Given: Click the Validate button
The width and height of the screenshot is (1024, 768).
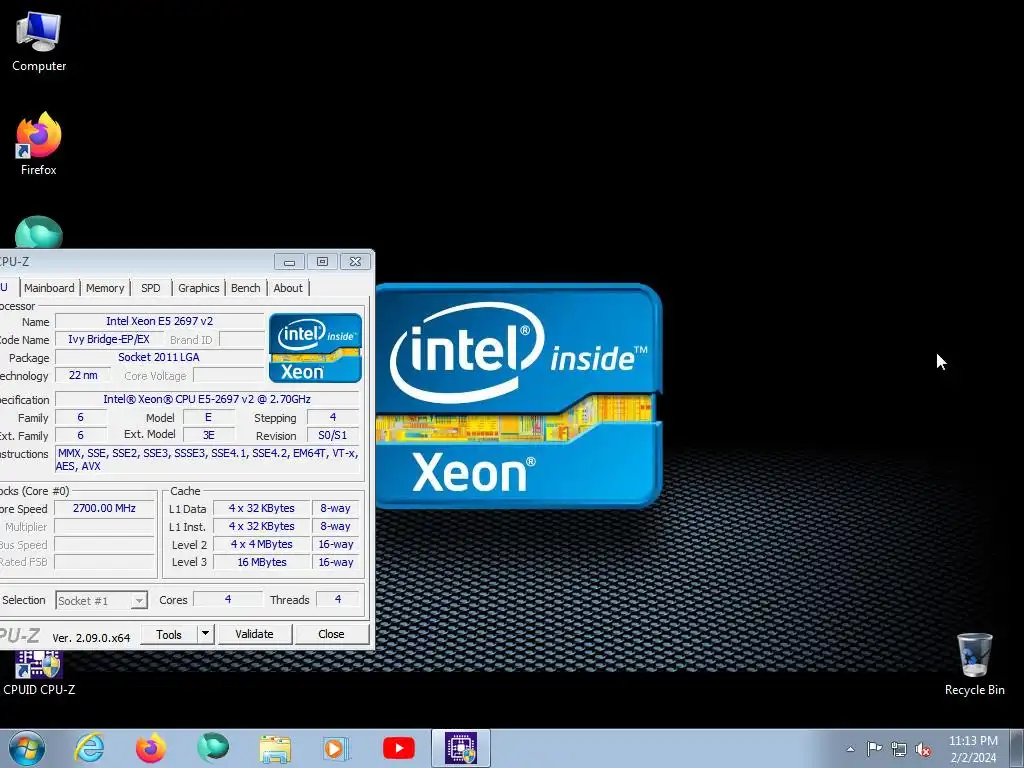Looking at the screenshot, I should pyautogui.click(x=254, y=634).
